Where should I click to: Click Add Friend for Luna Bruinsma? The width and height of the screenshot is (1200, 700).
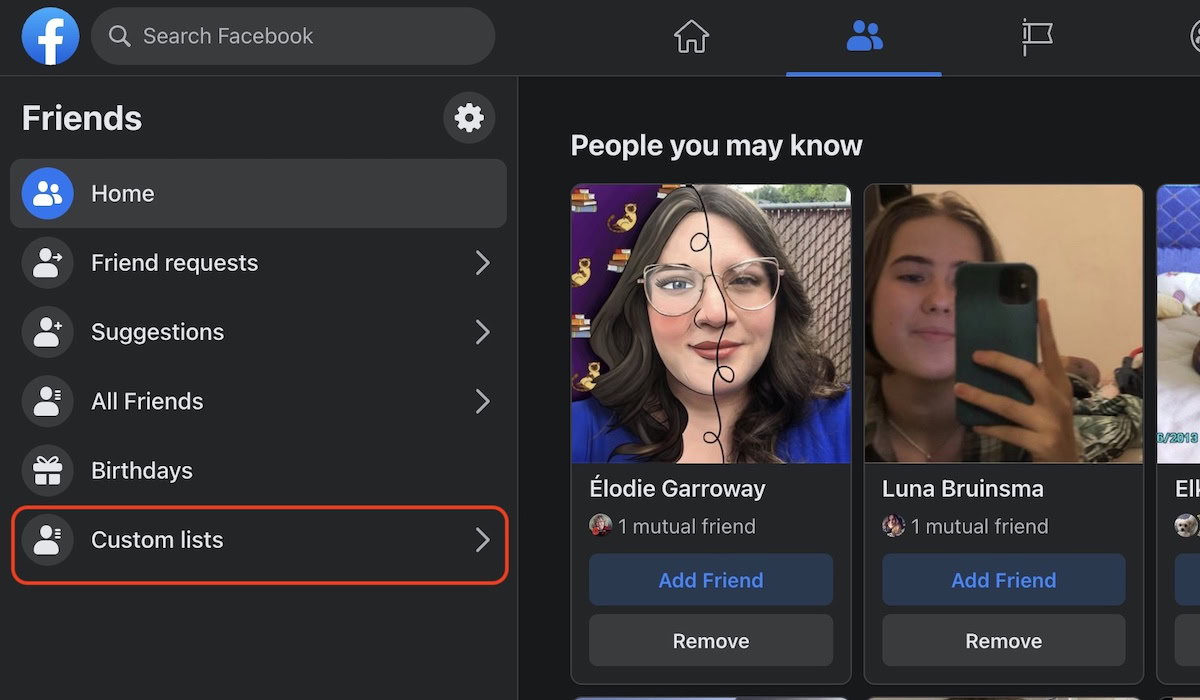(1003, 580)
